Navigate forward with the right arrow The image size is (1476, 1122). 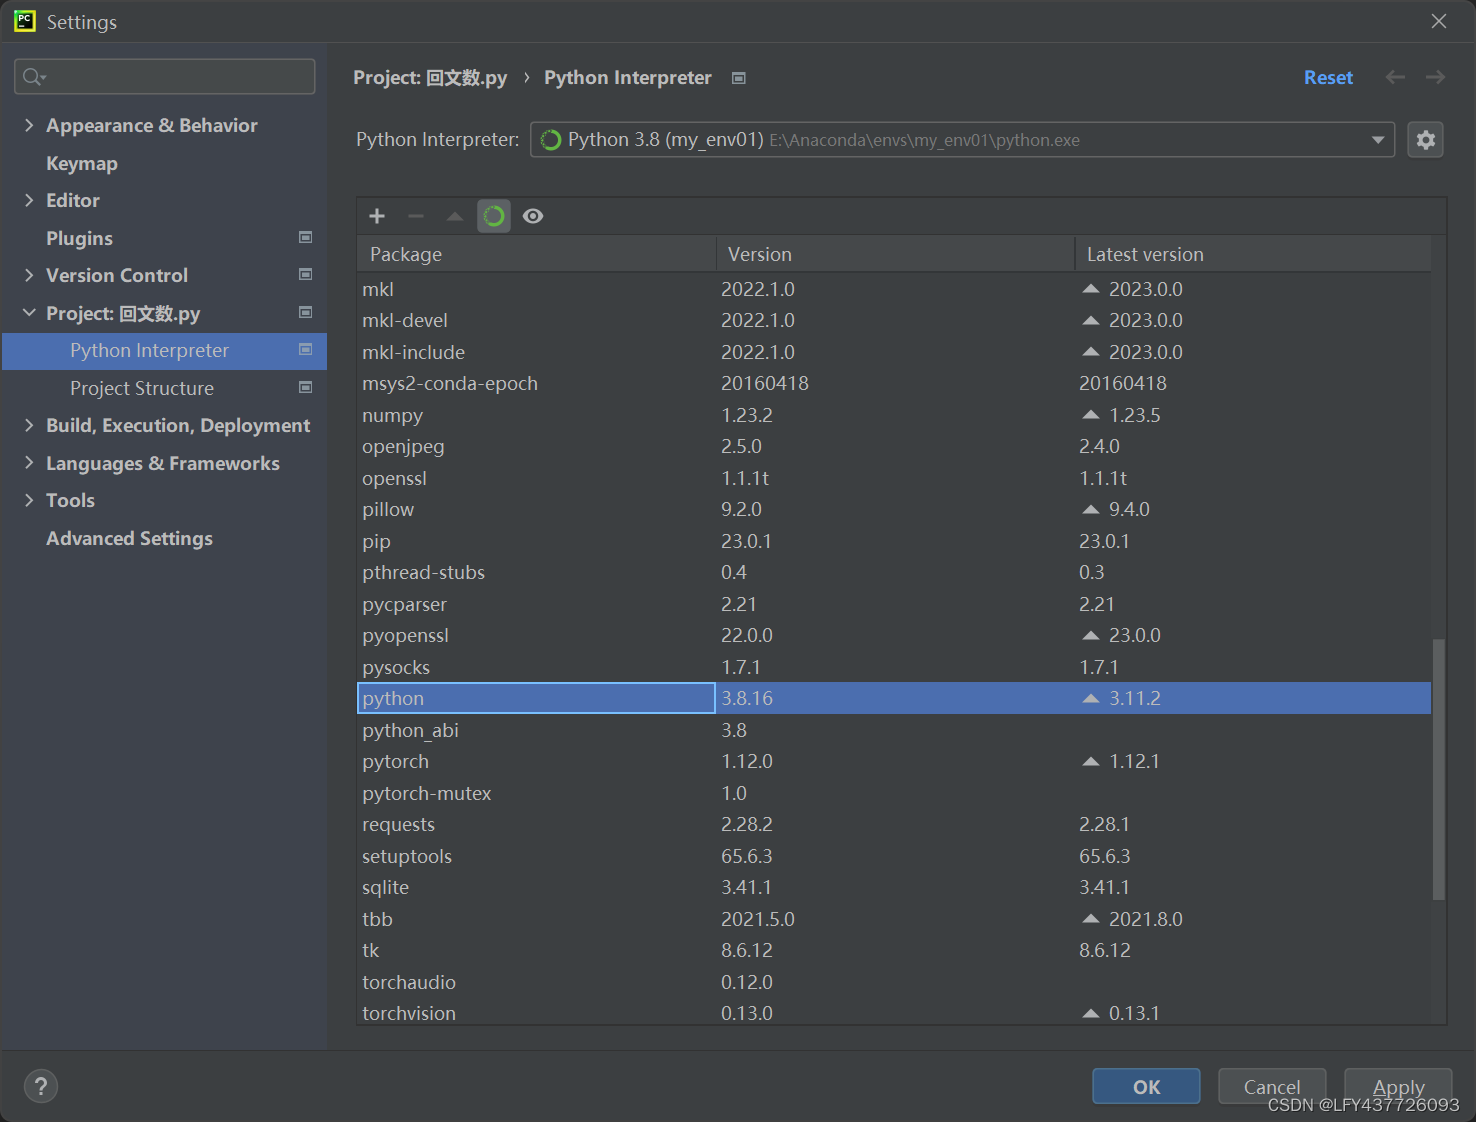[x=1436, y=77]
